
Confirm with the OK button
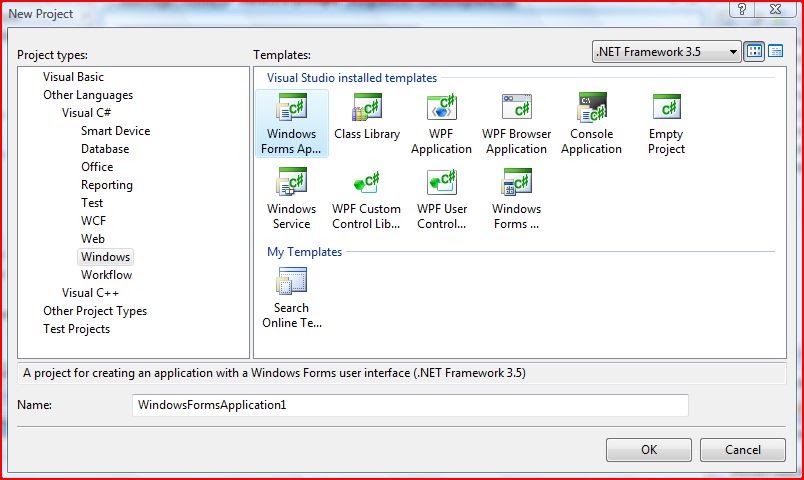click(649, 450)
